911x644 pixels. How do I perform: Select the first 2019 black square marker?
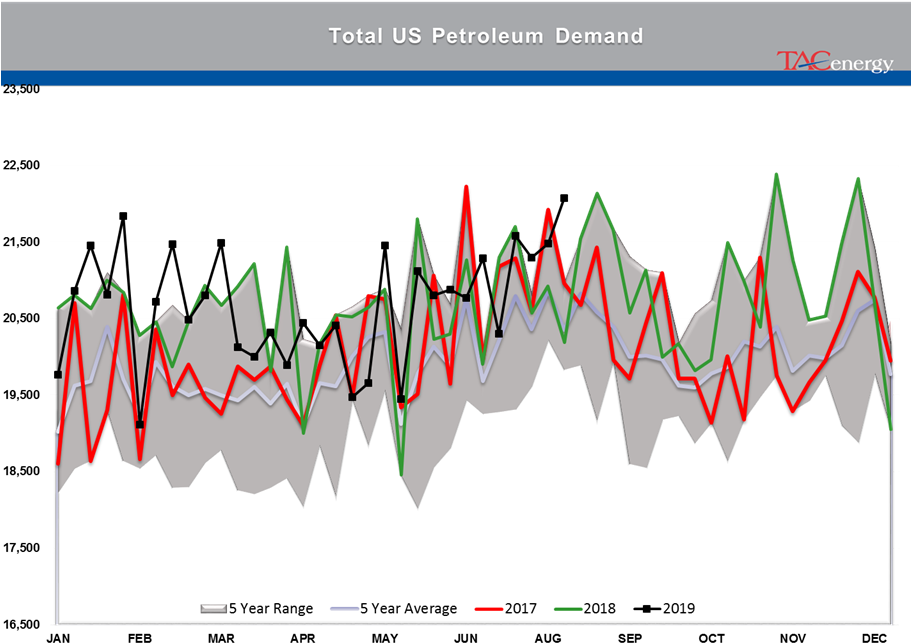[58, 374]
